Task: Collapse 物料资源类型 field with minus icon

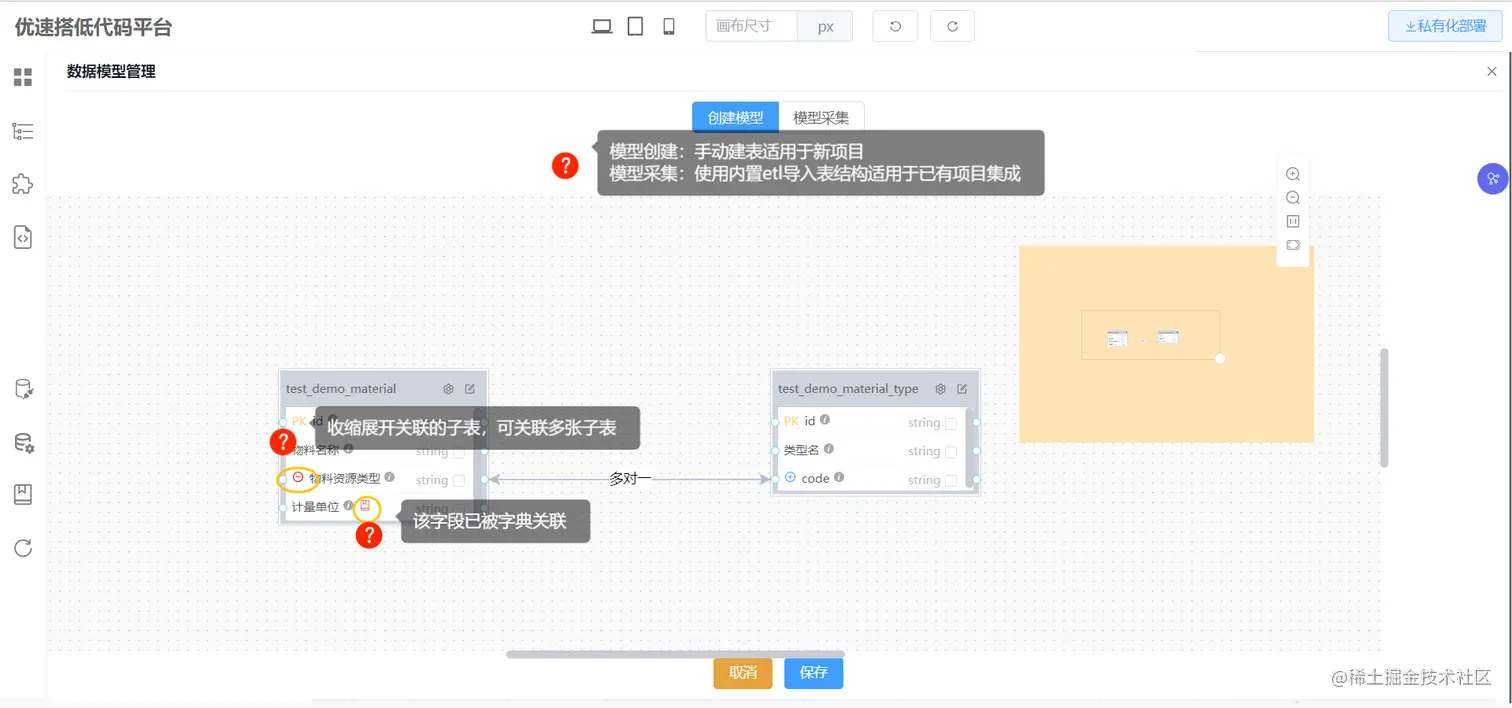Action: point(297,476)
